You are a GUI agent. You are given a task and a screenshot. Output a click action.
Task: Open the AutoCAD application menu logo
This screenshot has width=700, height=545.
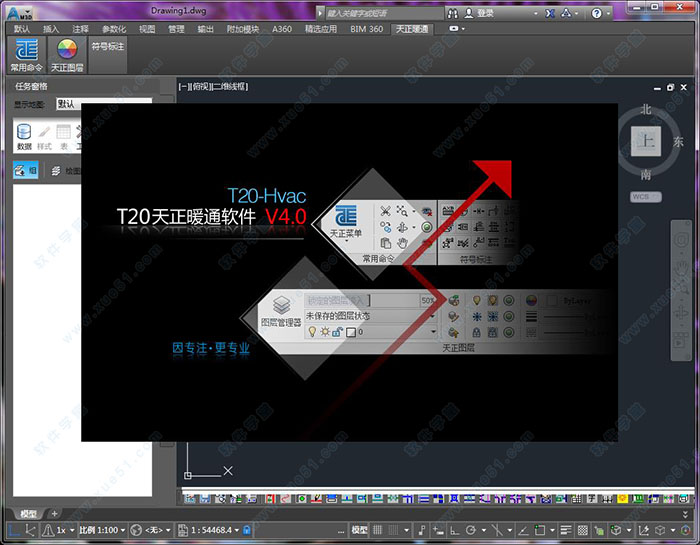[19, 12]
